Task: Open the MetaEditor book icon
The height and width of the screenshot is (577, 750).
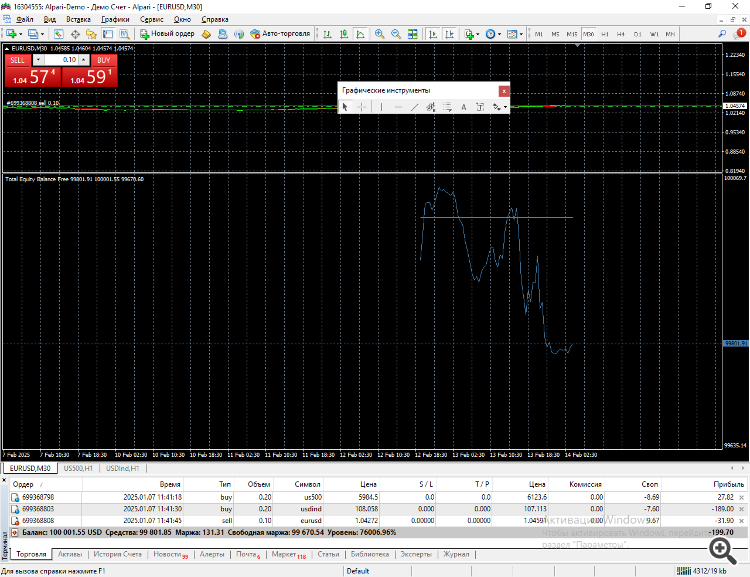Action: coord(206,34)
